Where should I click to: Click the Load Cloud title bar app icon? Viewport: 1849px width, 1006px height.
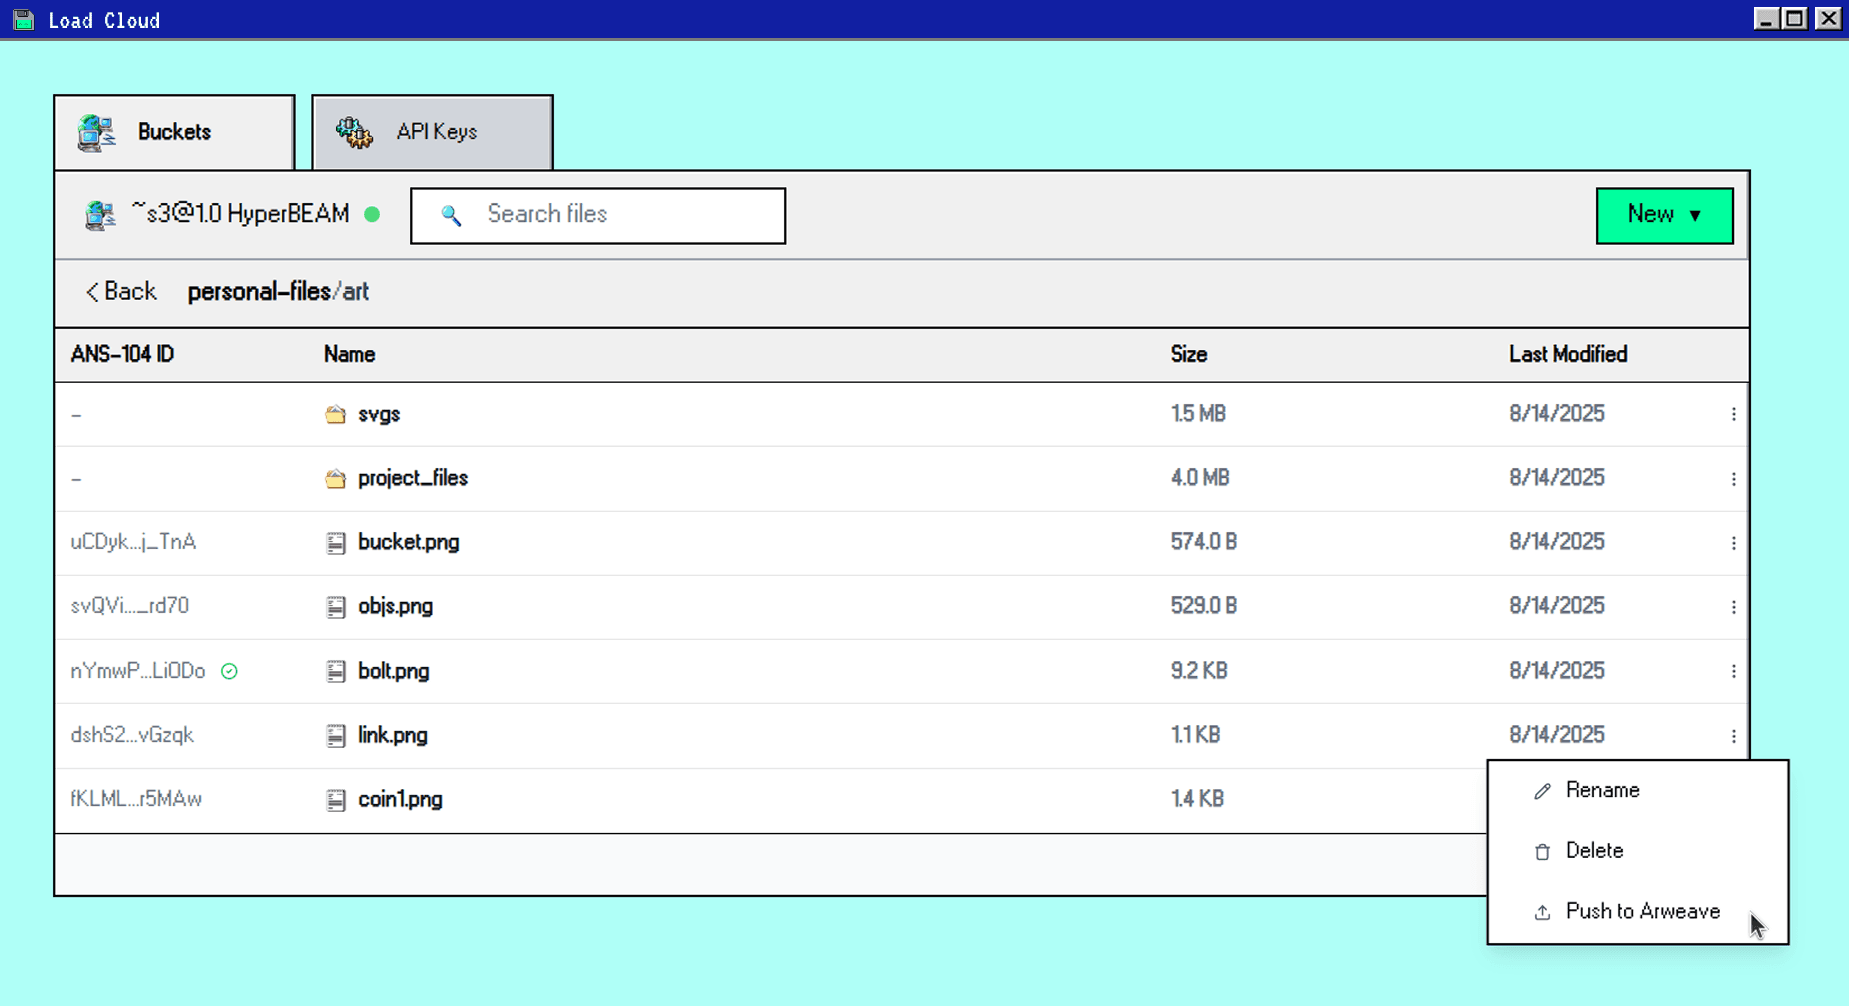tap(24, 20)
